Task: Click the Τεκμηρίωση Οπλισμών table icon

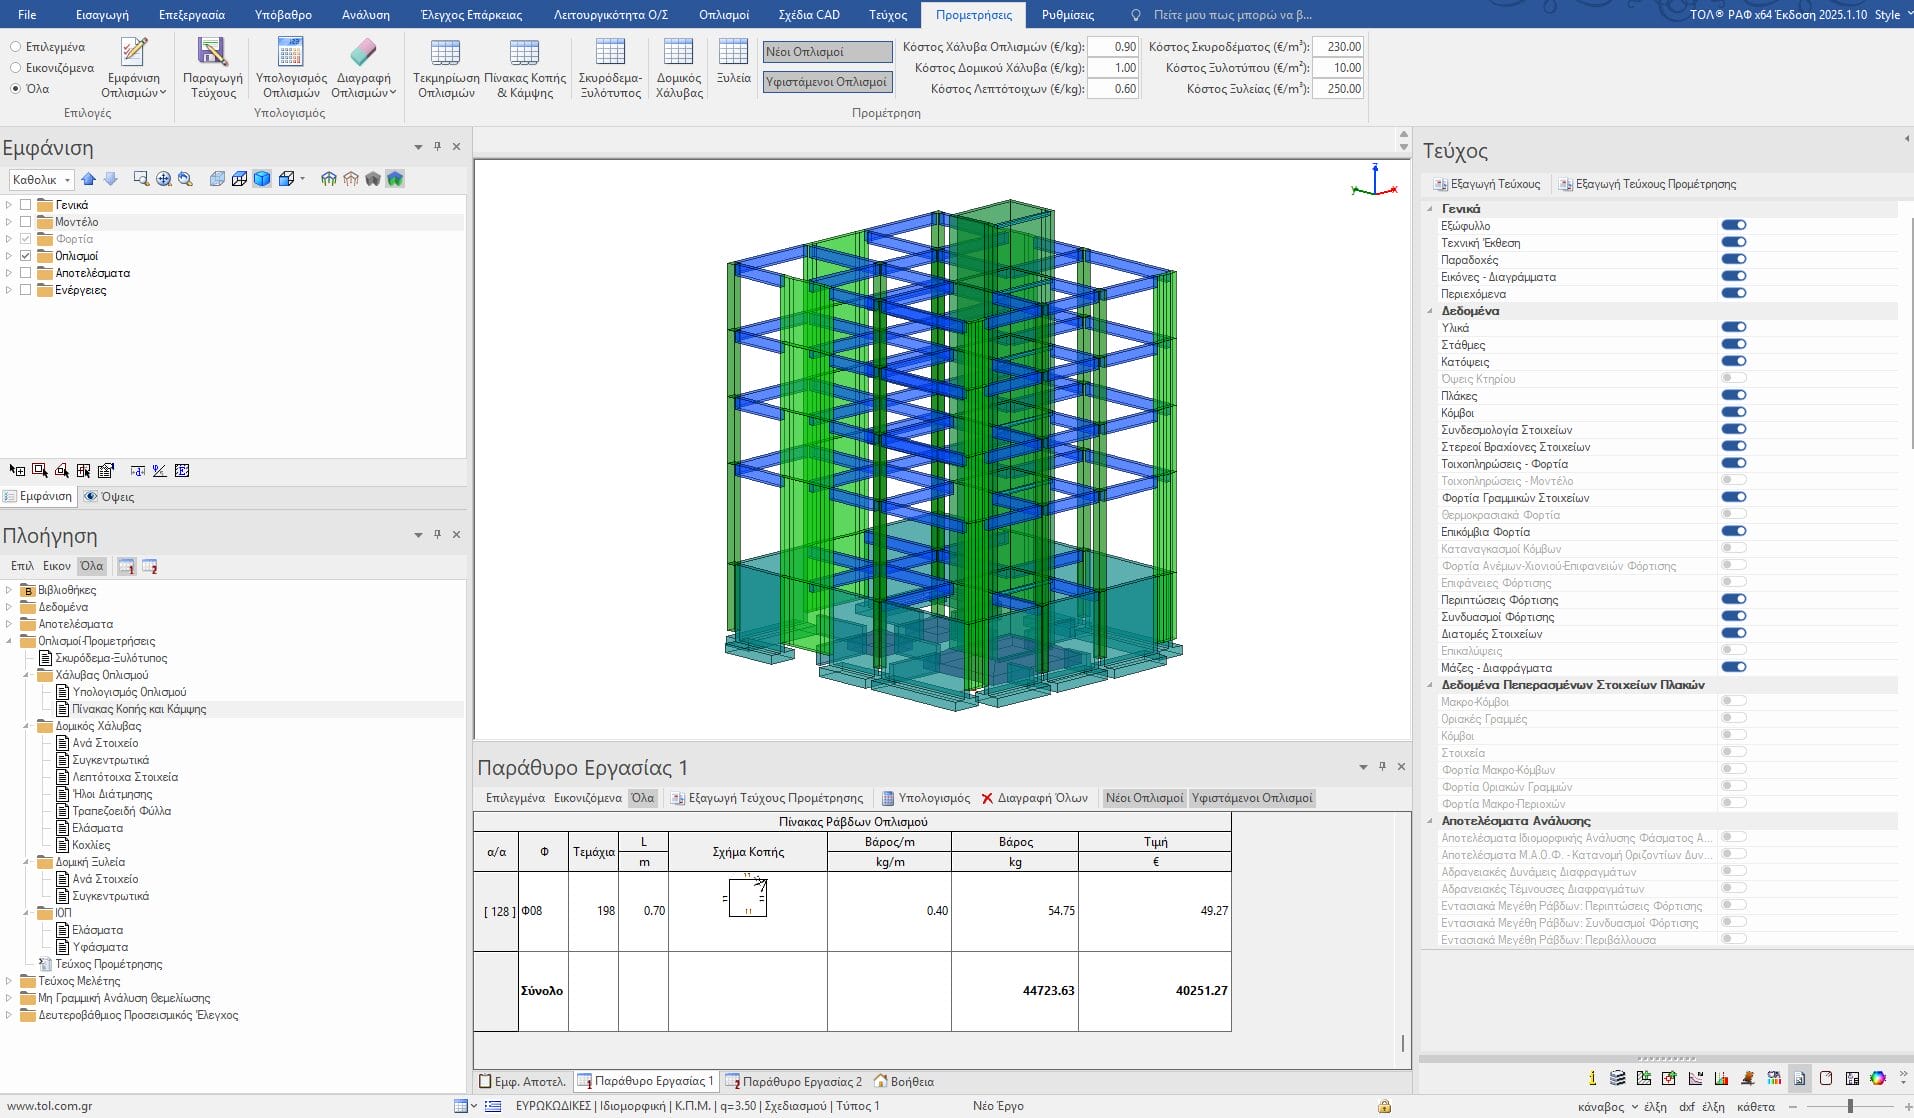Action: (x=445, y=52)
